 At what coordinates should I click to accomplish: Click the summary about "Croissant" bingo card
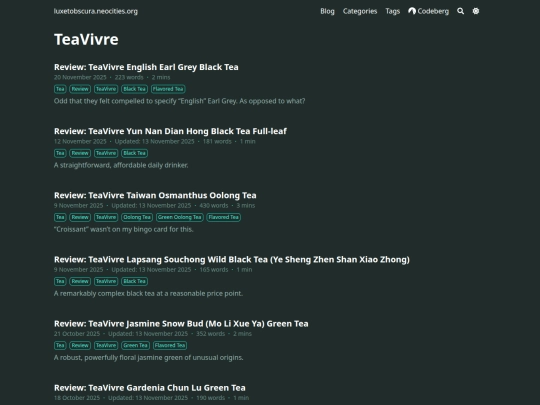tap(124, 229)
